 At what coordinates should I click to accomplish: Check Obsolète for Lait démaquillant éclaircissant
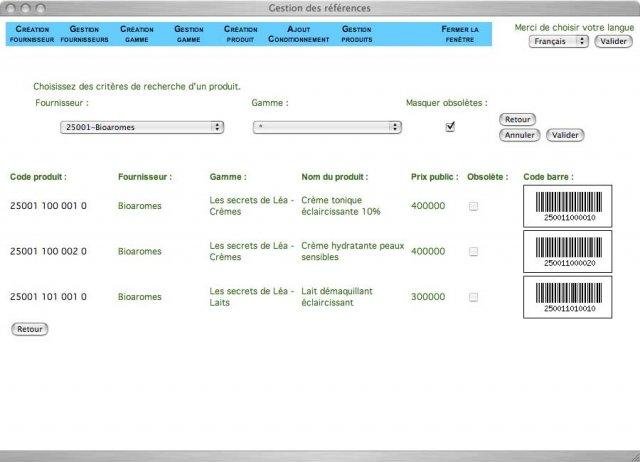pyautogui.click(x=473, y=297)
